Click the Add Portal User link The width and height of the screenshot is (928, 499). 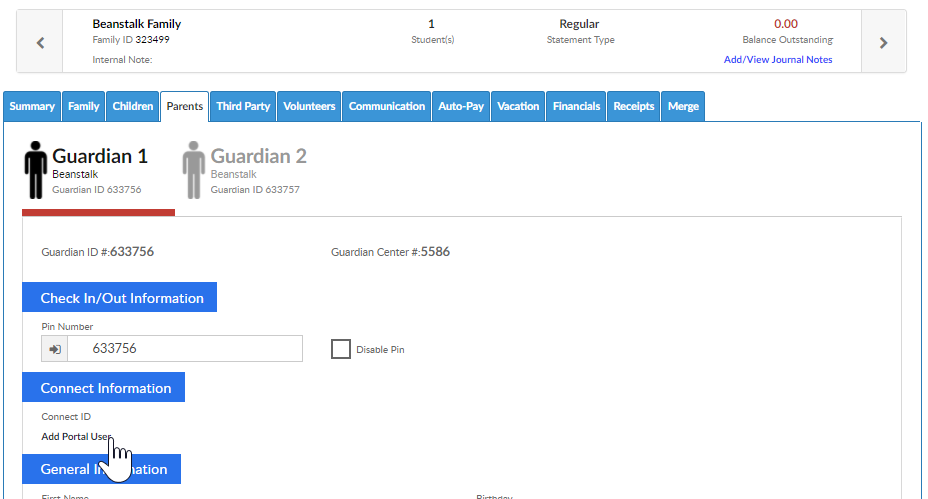(x=76, y=437)
